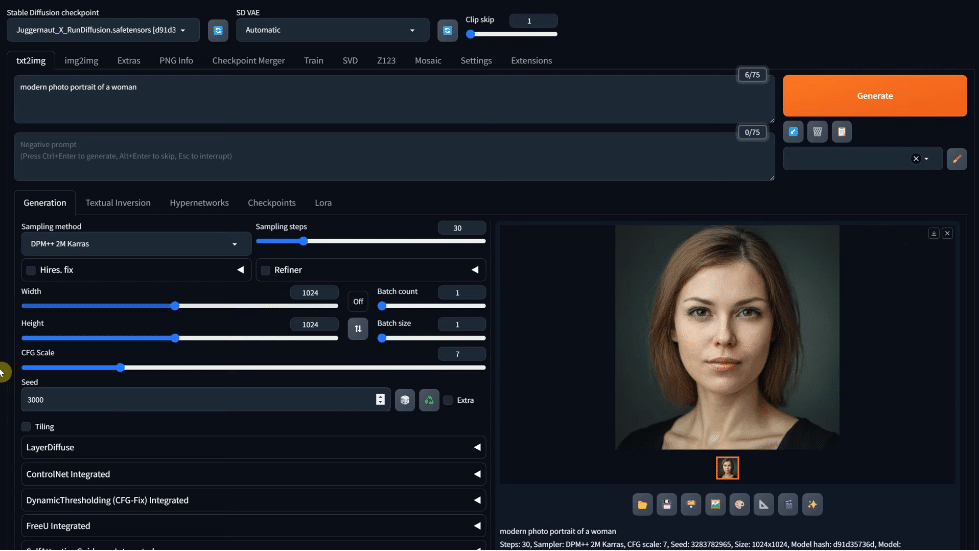Open the styles dropdown arrow
Viewport: 979px width, 551px height.
click(x=927, y=159)
